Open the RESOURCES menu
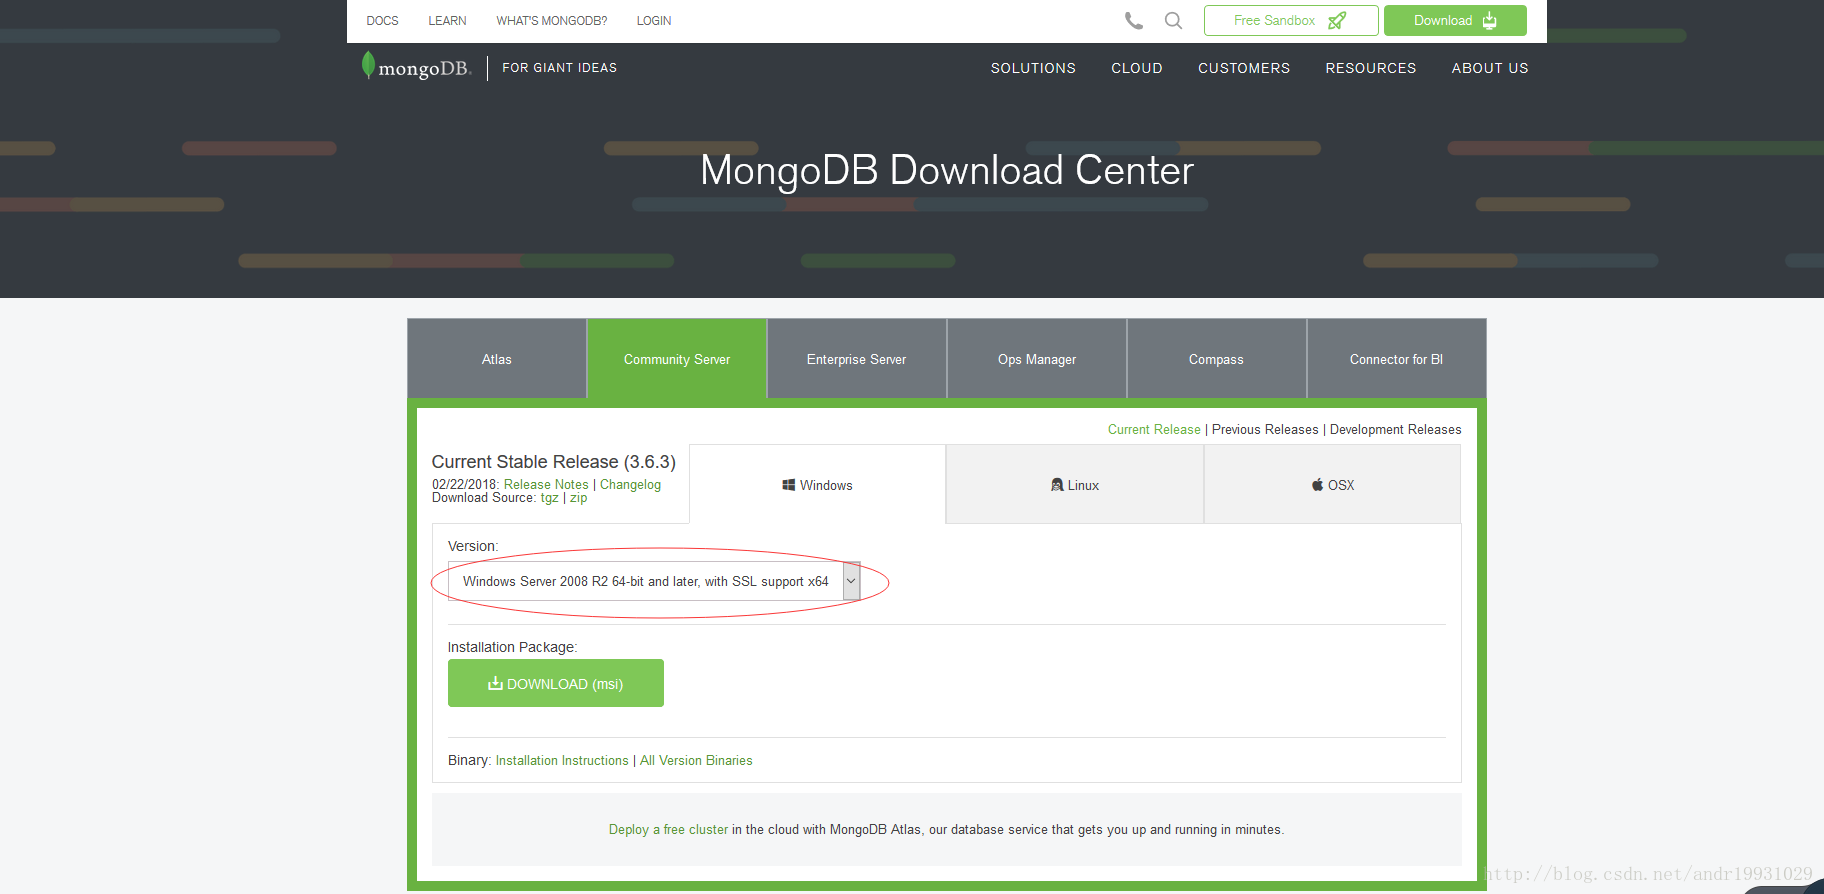The width and height of the screenshot is (1824, 894). (x=1371, y=68)
